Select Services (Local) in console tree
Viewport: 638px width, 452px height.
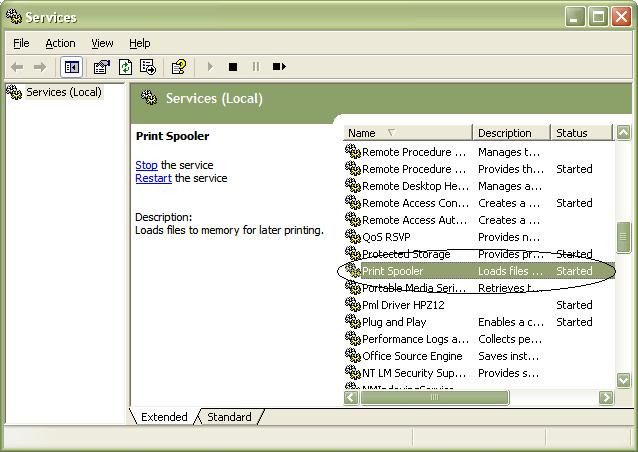pos(63,92)
